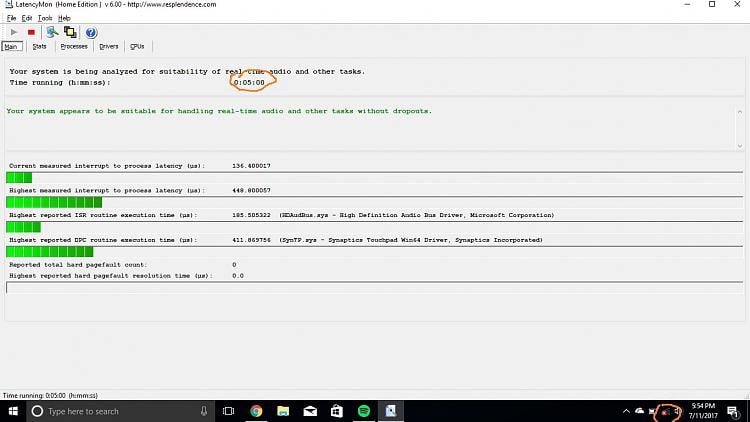Screen dimensions: 750x422
Task: Show hidden system tray icons
Action: (x=626, y=411)
